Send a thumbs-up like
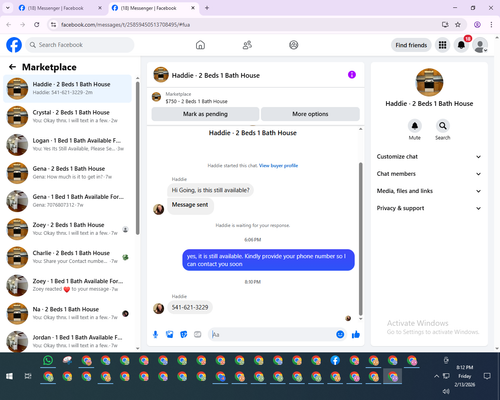This screenshot has width=500, height=400. tap(356, 334)
